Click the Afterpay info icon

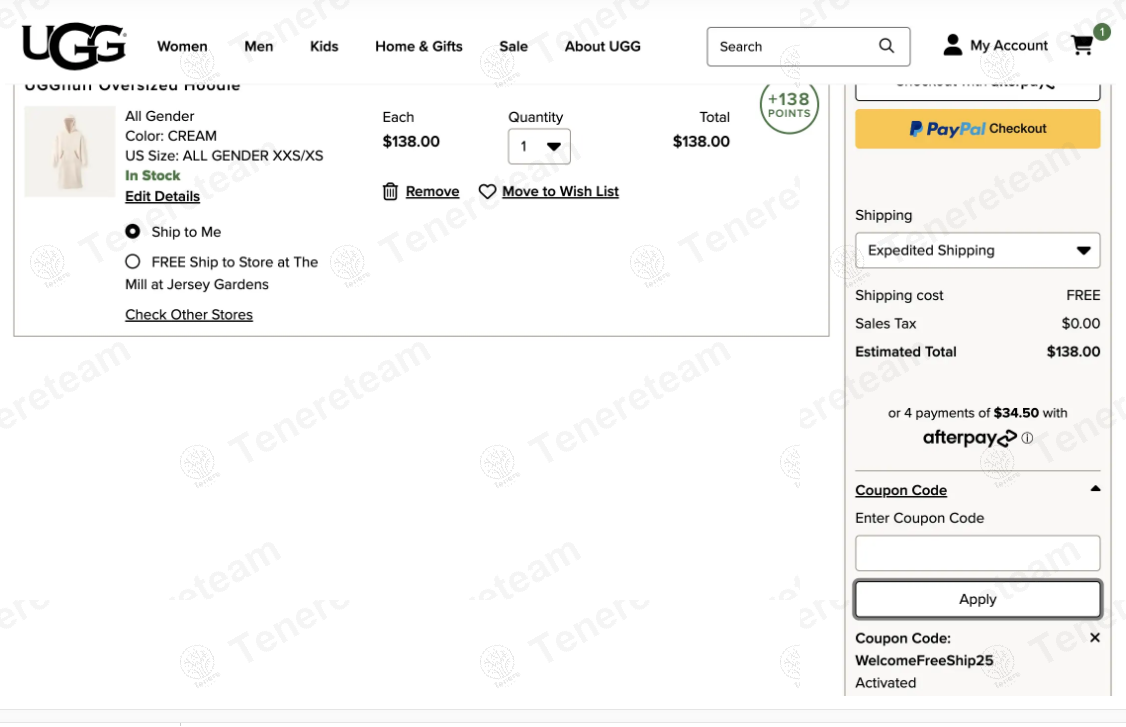(1027, 438)
